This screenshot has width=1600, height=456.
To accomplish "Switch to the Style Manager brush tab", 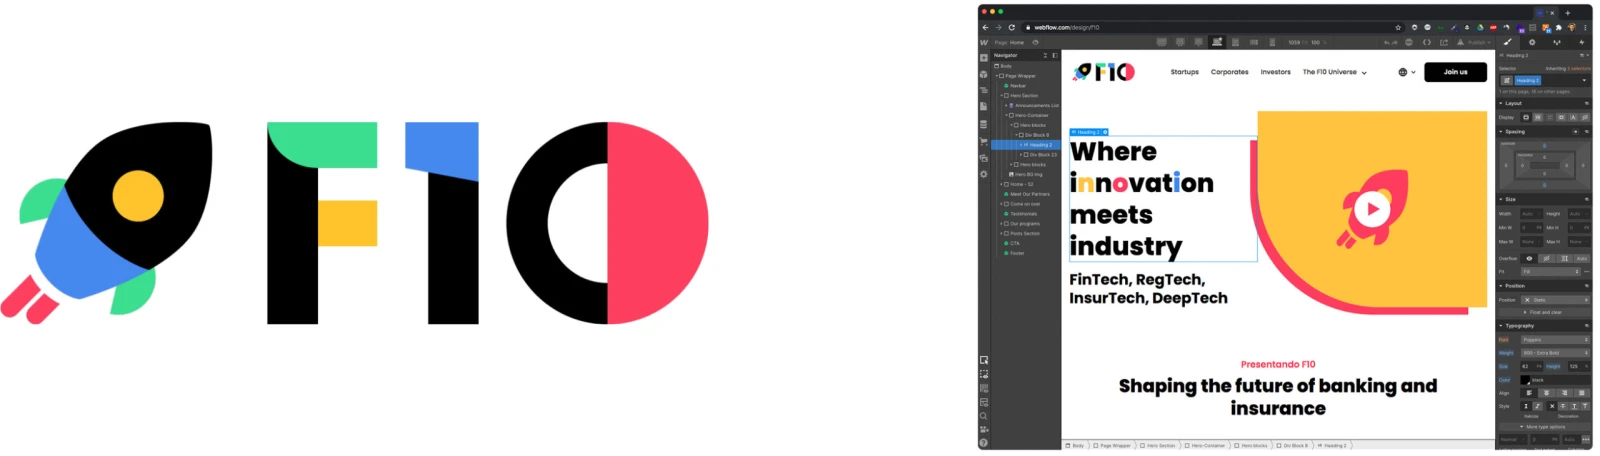I will pos(1508,42).
